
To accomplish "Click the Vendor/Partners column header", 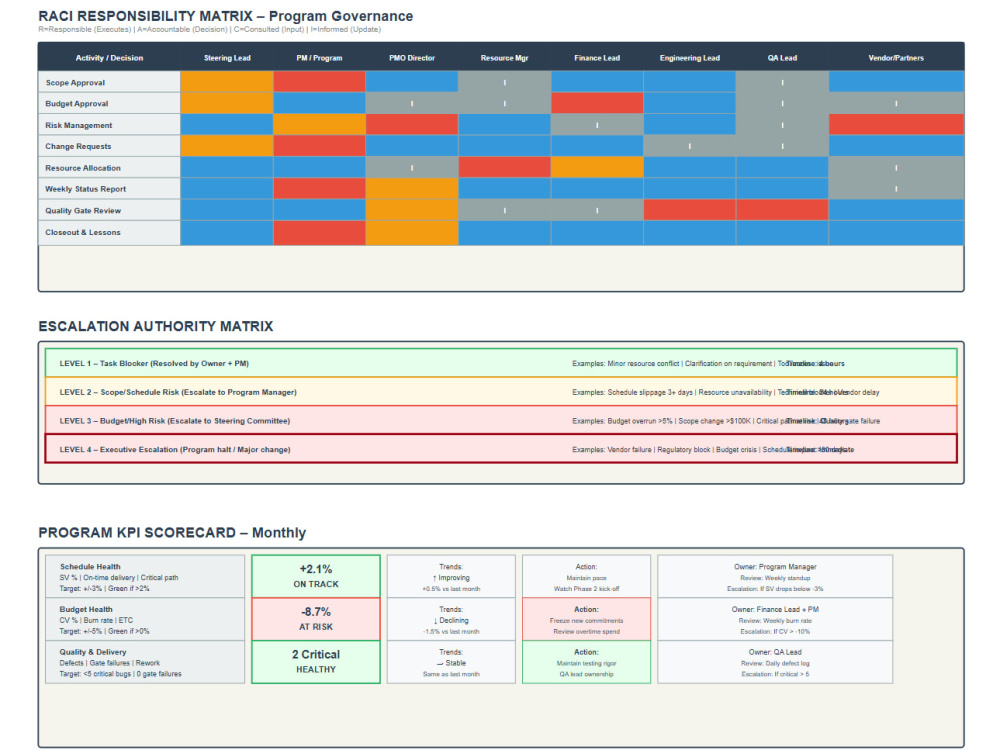I will [x=896, y=57].
